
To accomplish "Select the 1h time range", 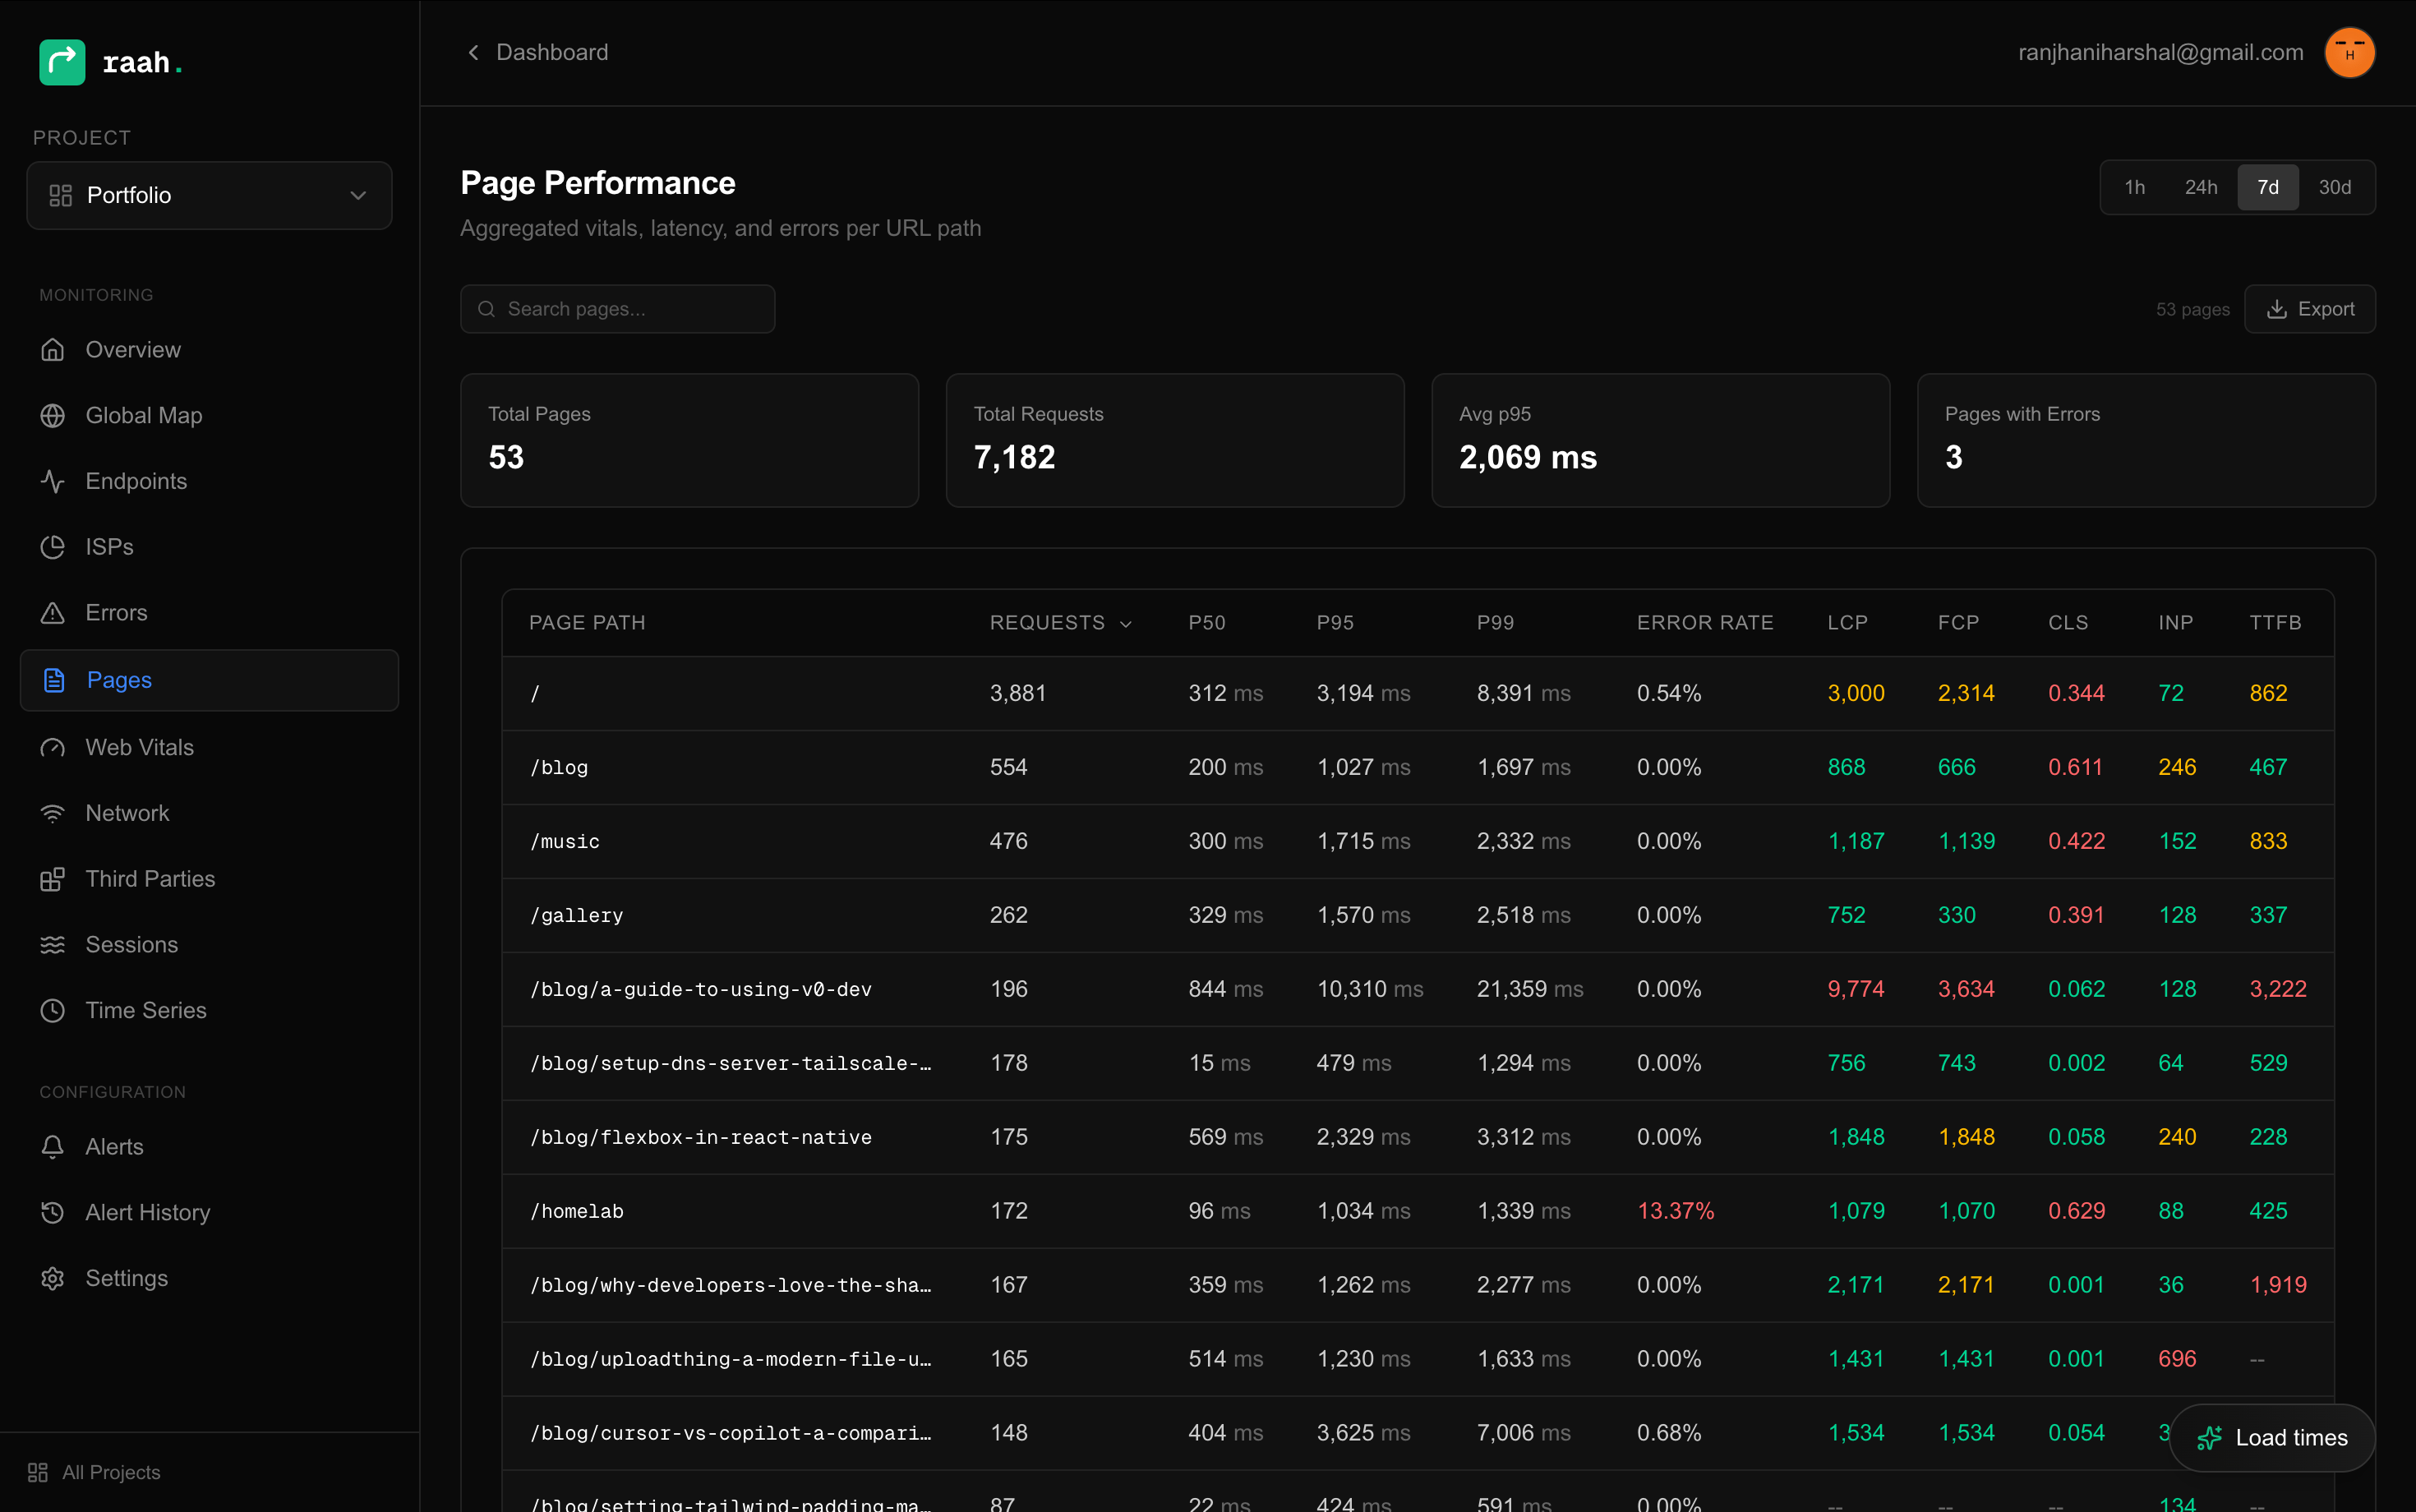I will (2134, 187).
